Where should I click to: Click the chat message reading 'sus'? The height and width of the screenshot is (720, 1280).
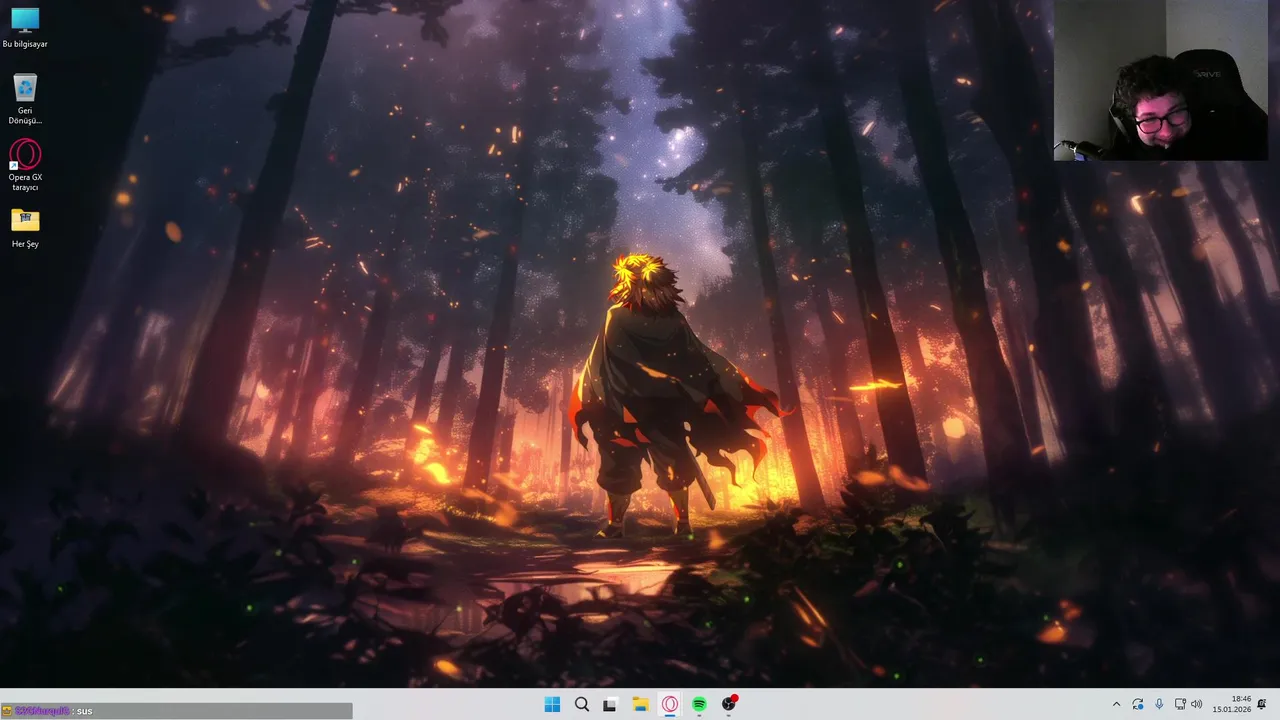click(x=84, y=711)
